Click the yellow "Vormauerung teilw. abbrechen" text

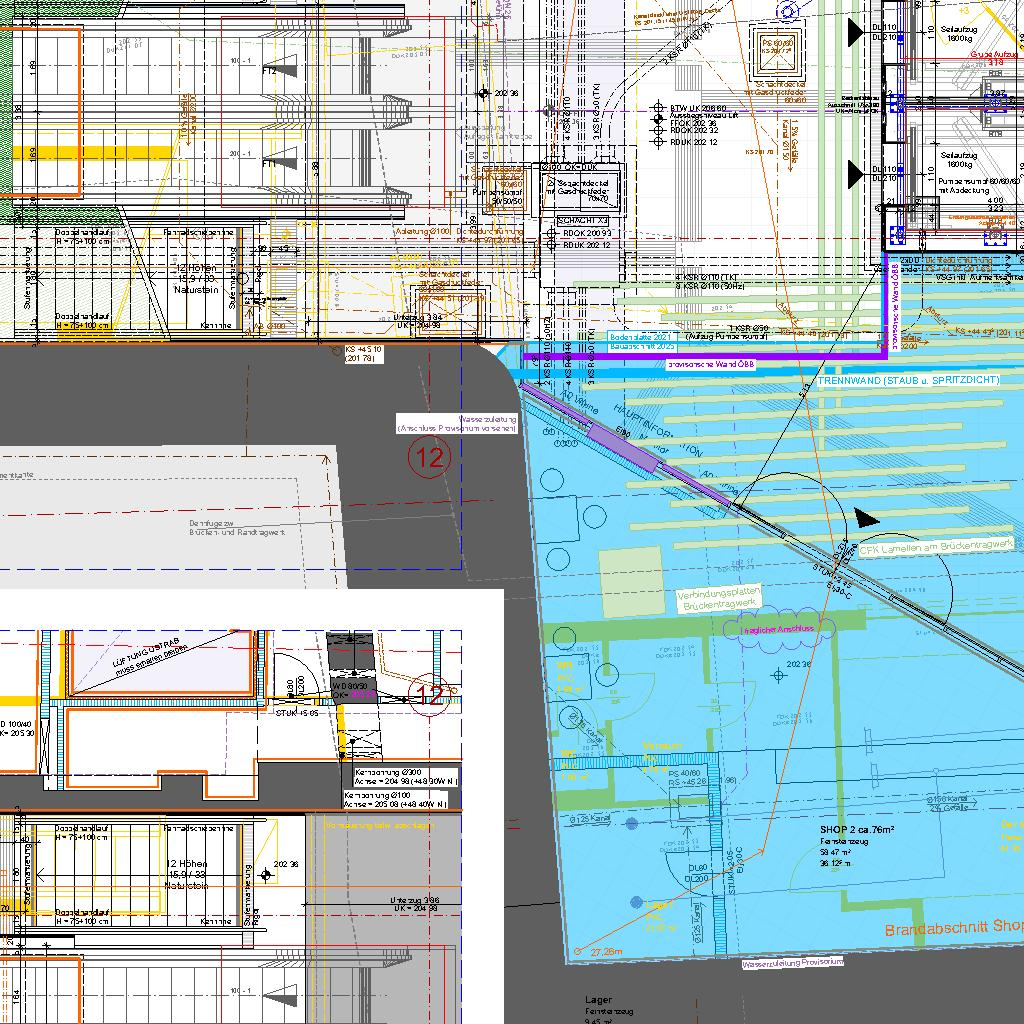381,825
